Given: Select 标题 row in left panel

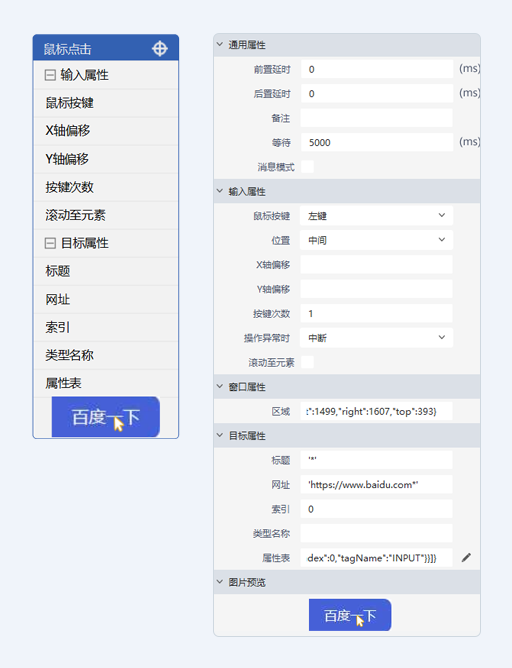Looking at the screenshot, I should tap(106, 271).
